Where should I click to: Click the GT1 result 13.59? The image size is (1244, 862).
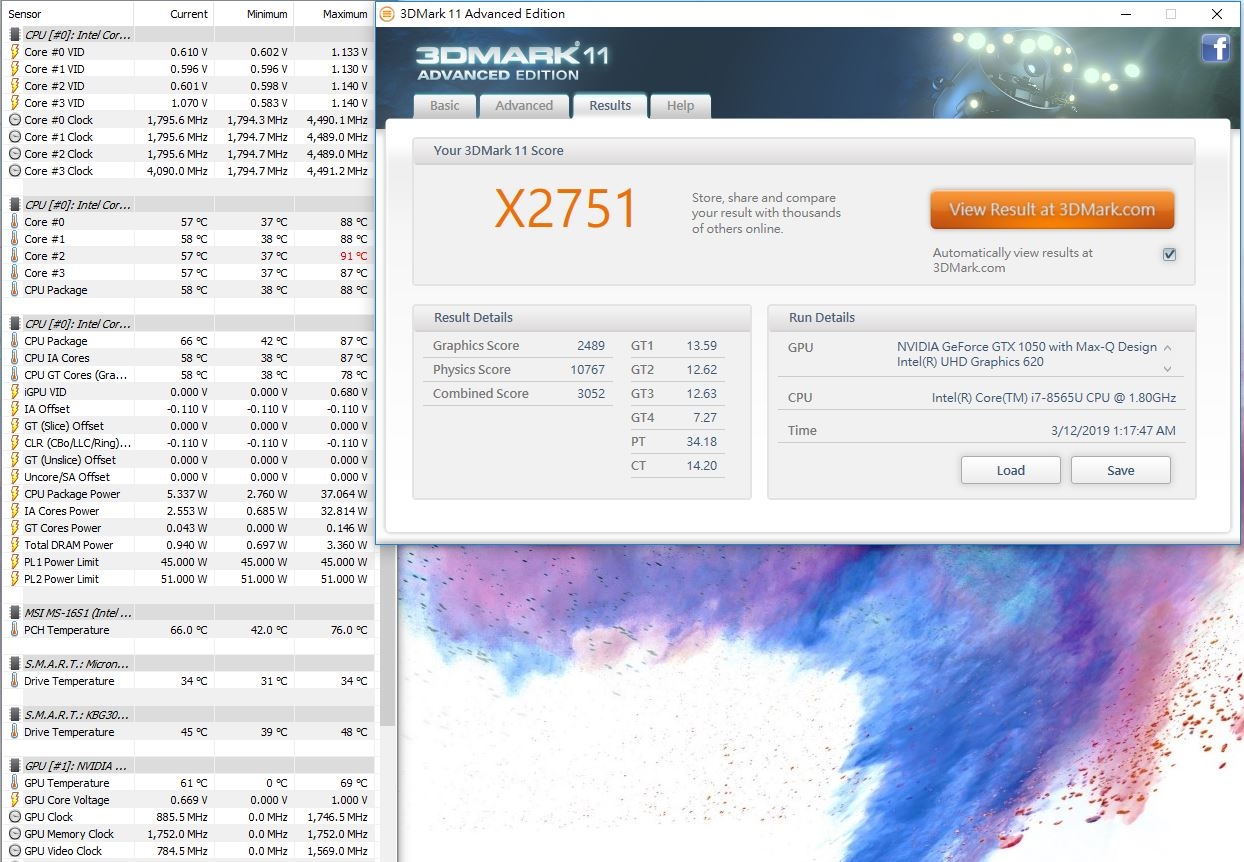click(701, 346)
